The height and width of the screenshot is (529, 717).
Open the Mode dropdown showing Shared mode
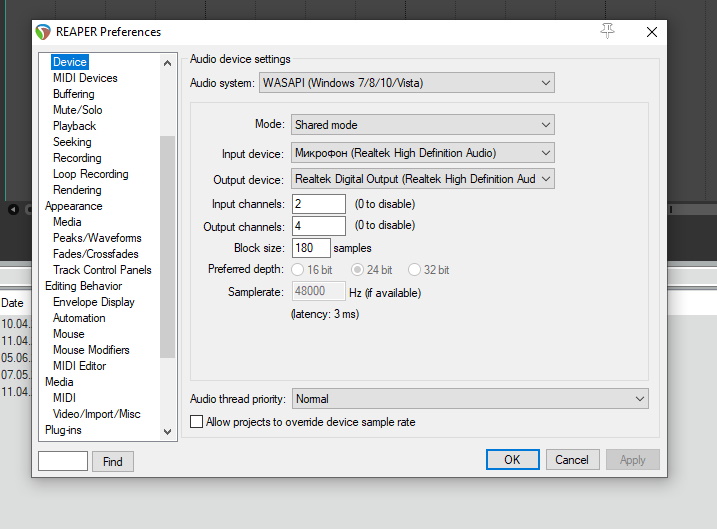423,124
